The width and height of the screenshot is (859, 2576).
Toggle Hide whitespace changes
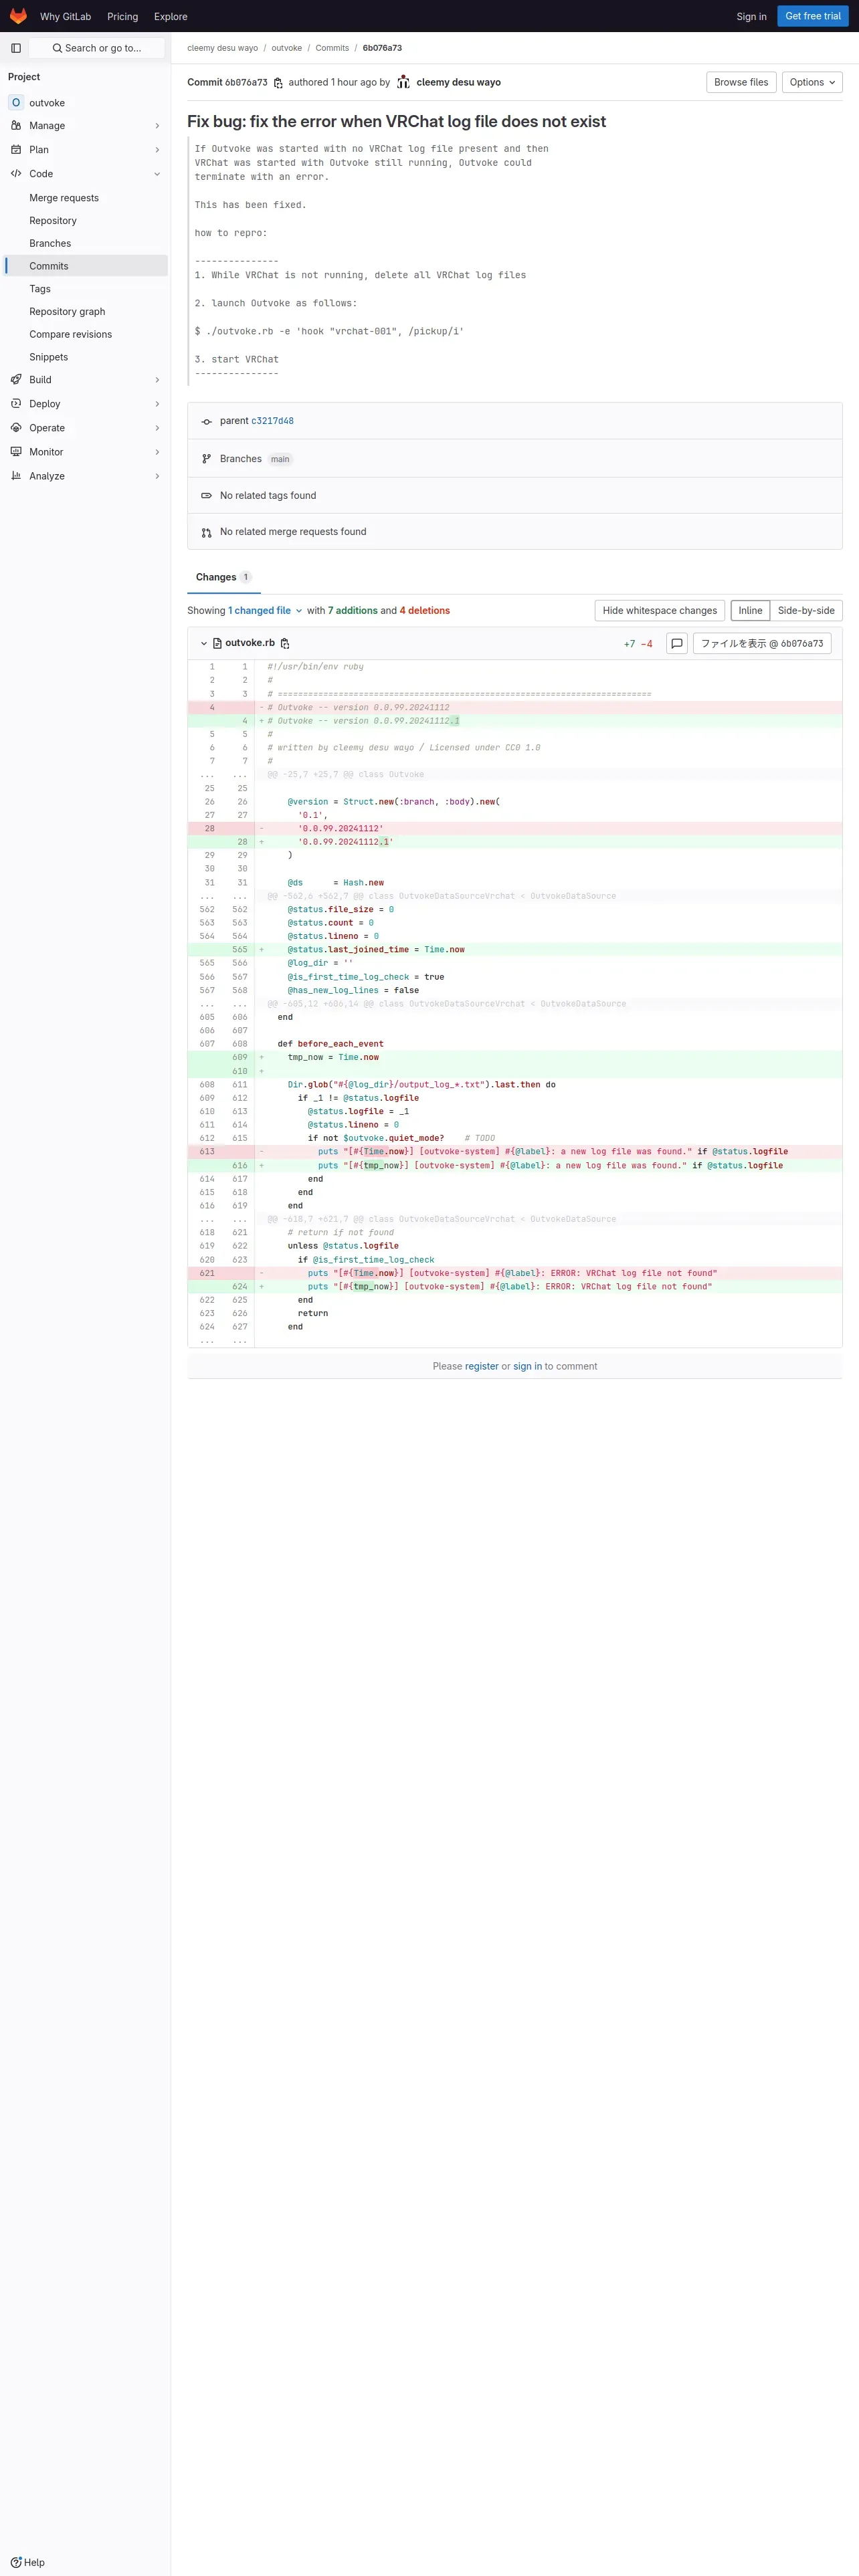(660, 611)
